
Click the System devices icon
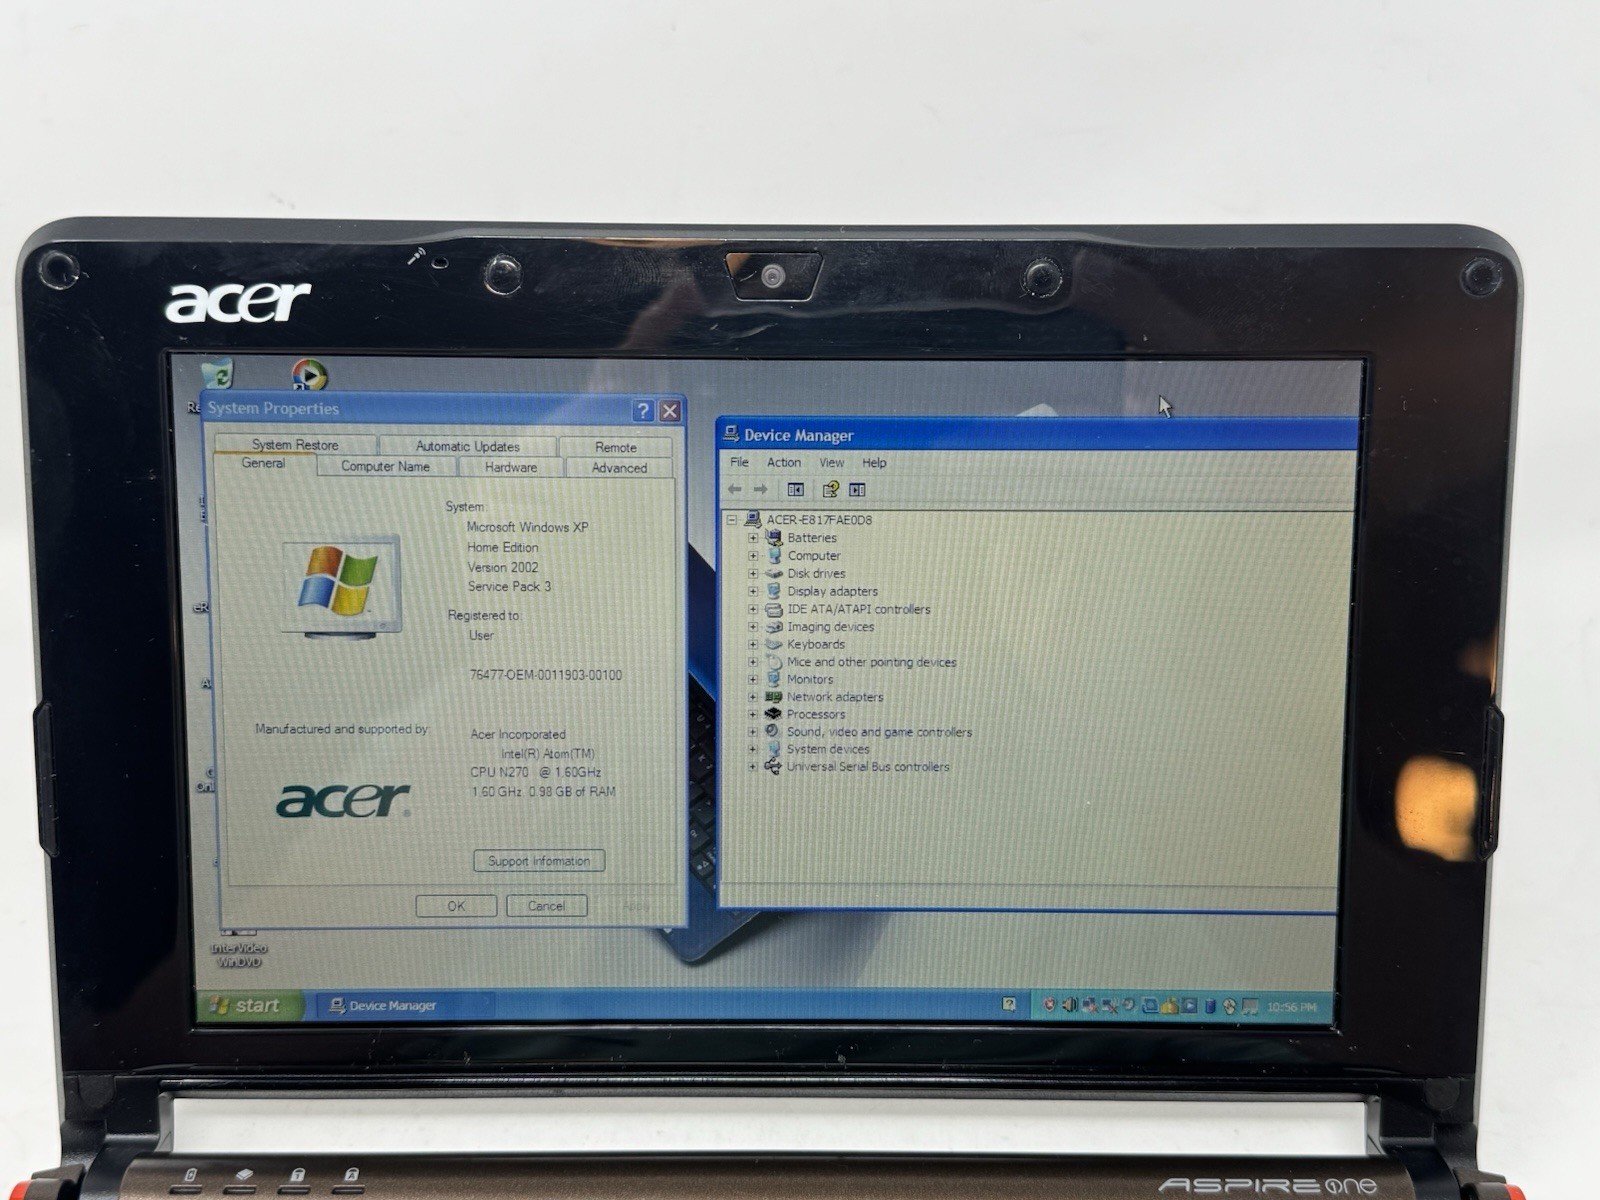(x=773, y=749)
